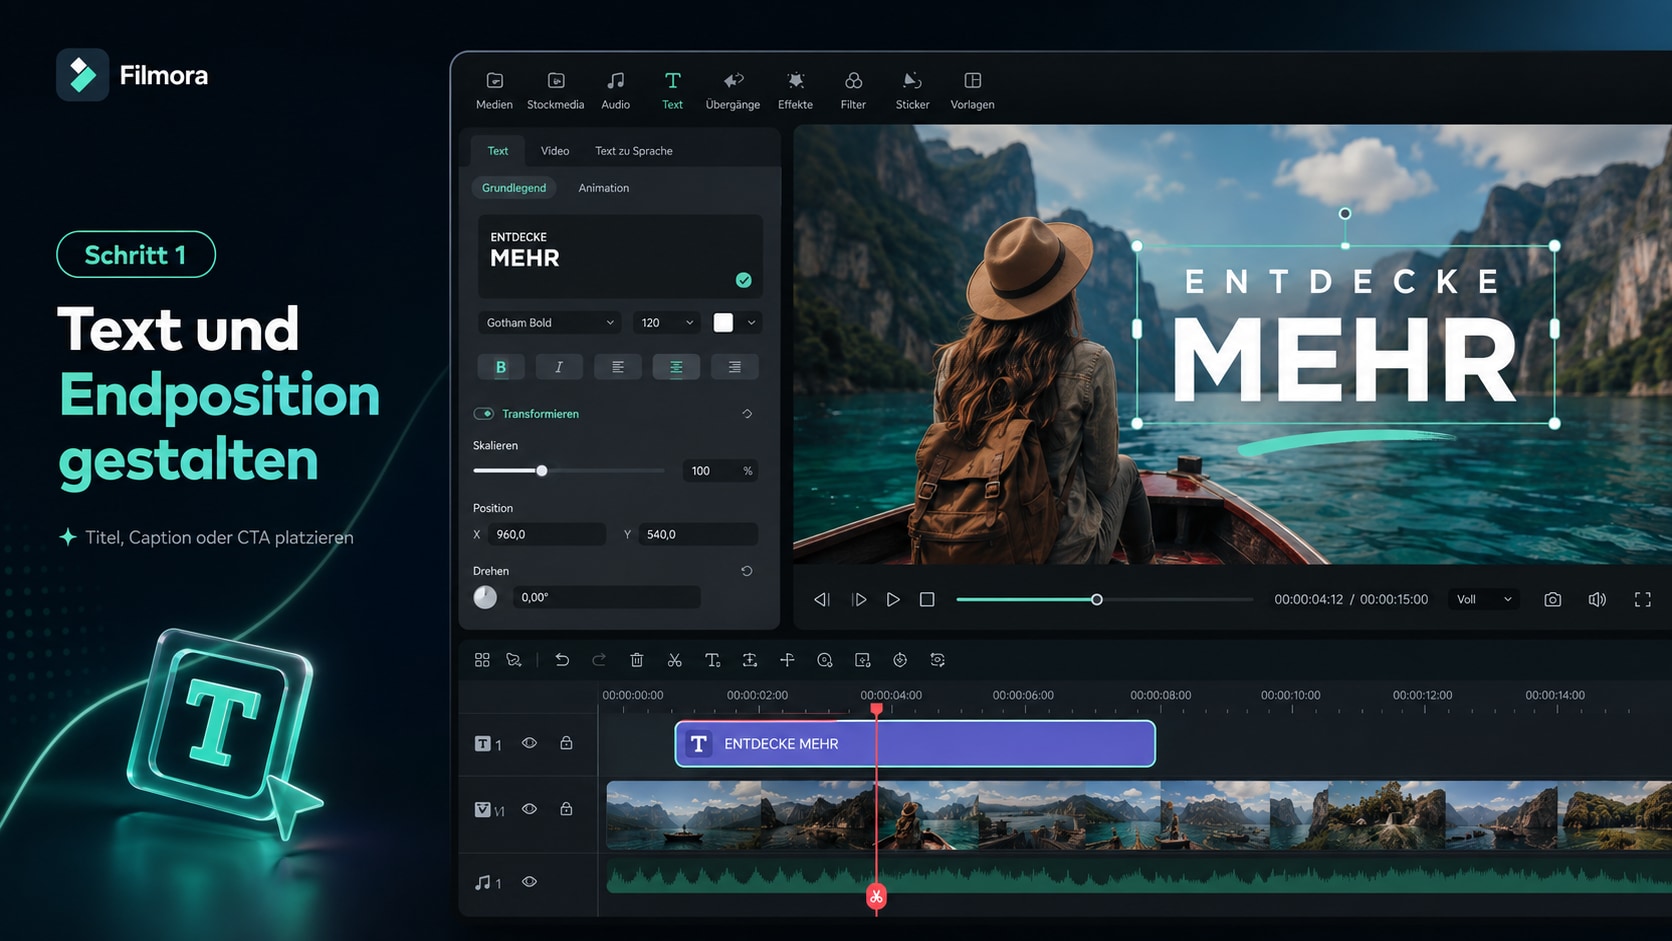Confirm text with the green checkmark
This screenshot has height=941, width=1672.
coord(743,280)
